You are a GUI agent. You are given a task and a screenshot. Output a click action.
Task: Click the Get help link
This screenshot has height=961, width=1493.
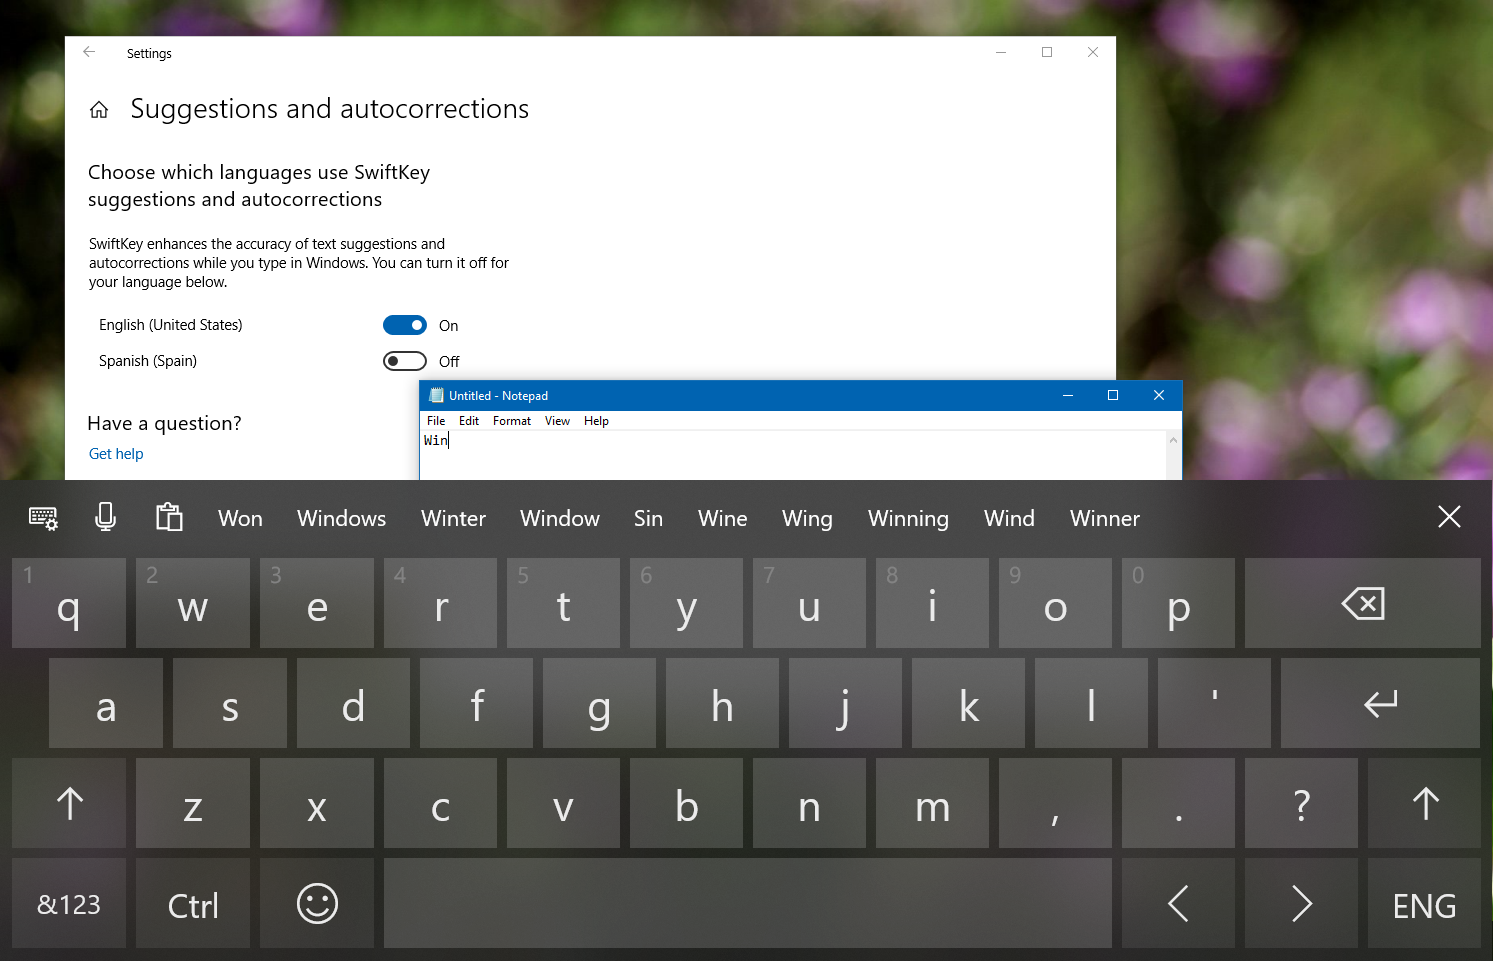[x=115, y=453]
